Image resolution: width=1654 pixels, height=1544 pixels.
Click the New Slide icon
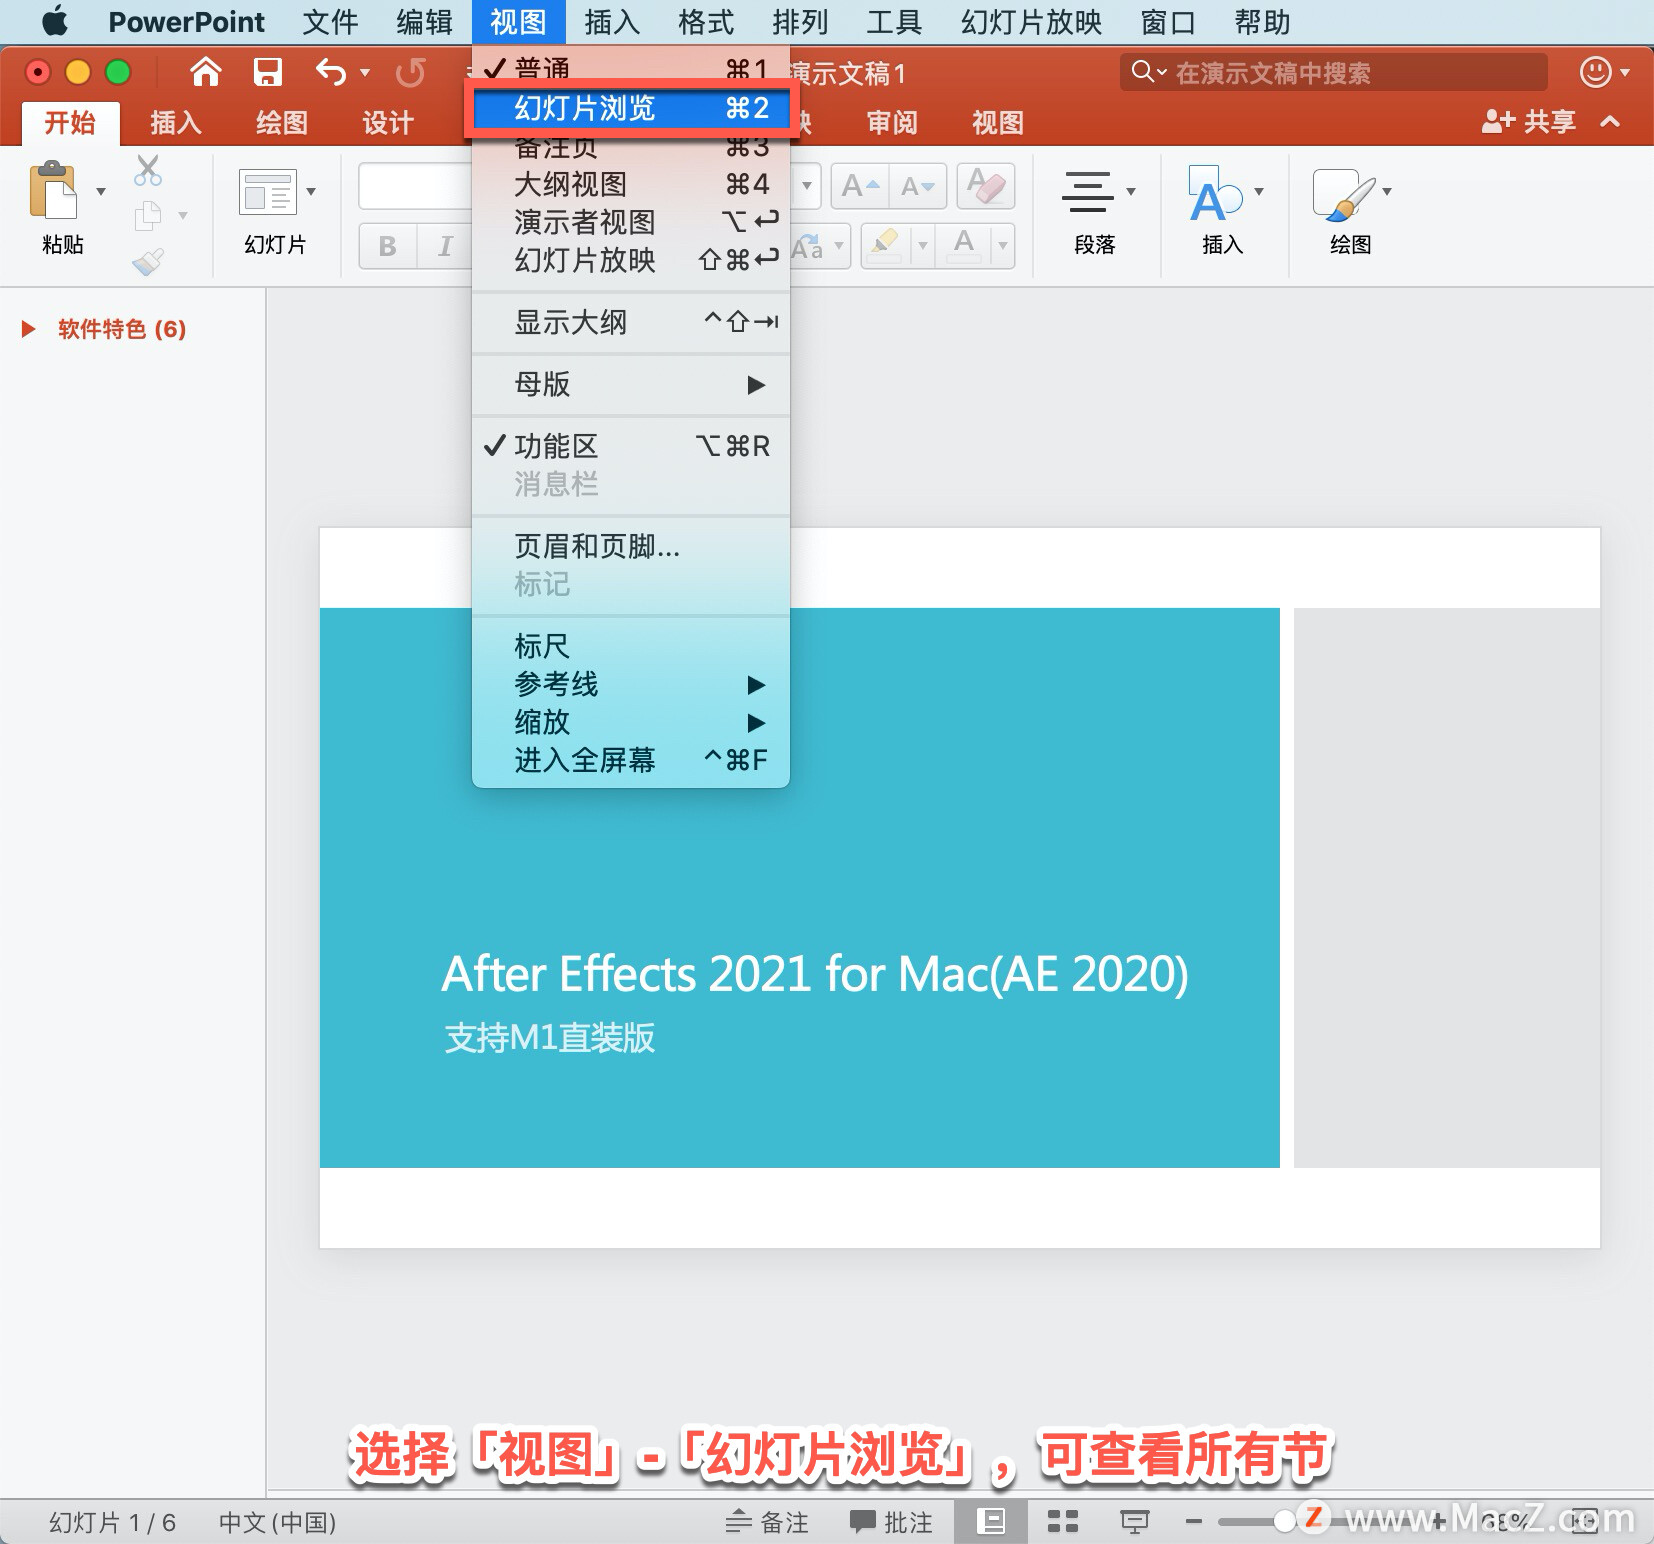[267, 192]
